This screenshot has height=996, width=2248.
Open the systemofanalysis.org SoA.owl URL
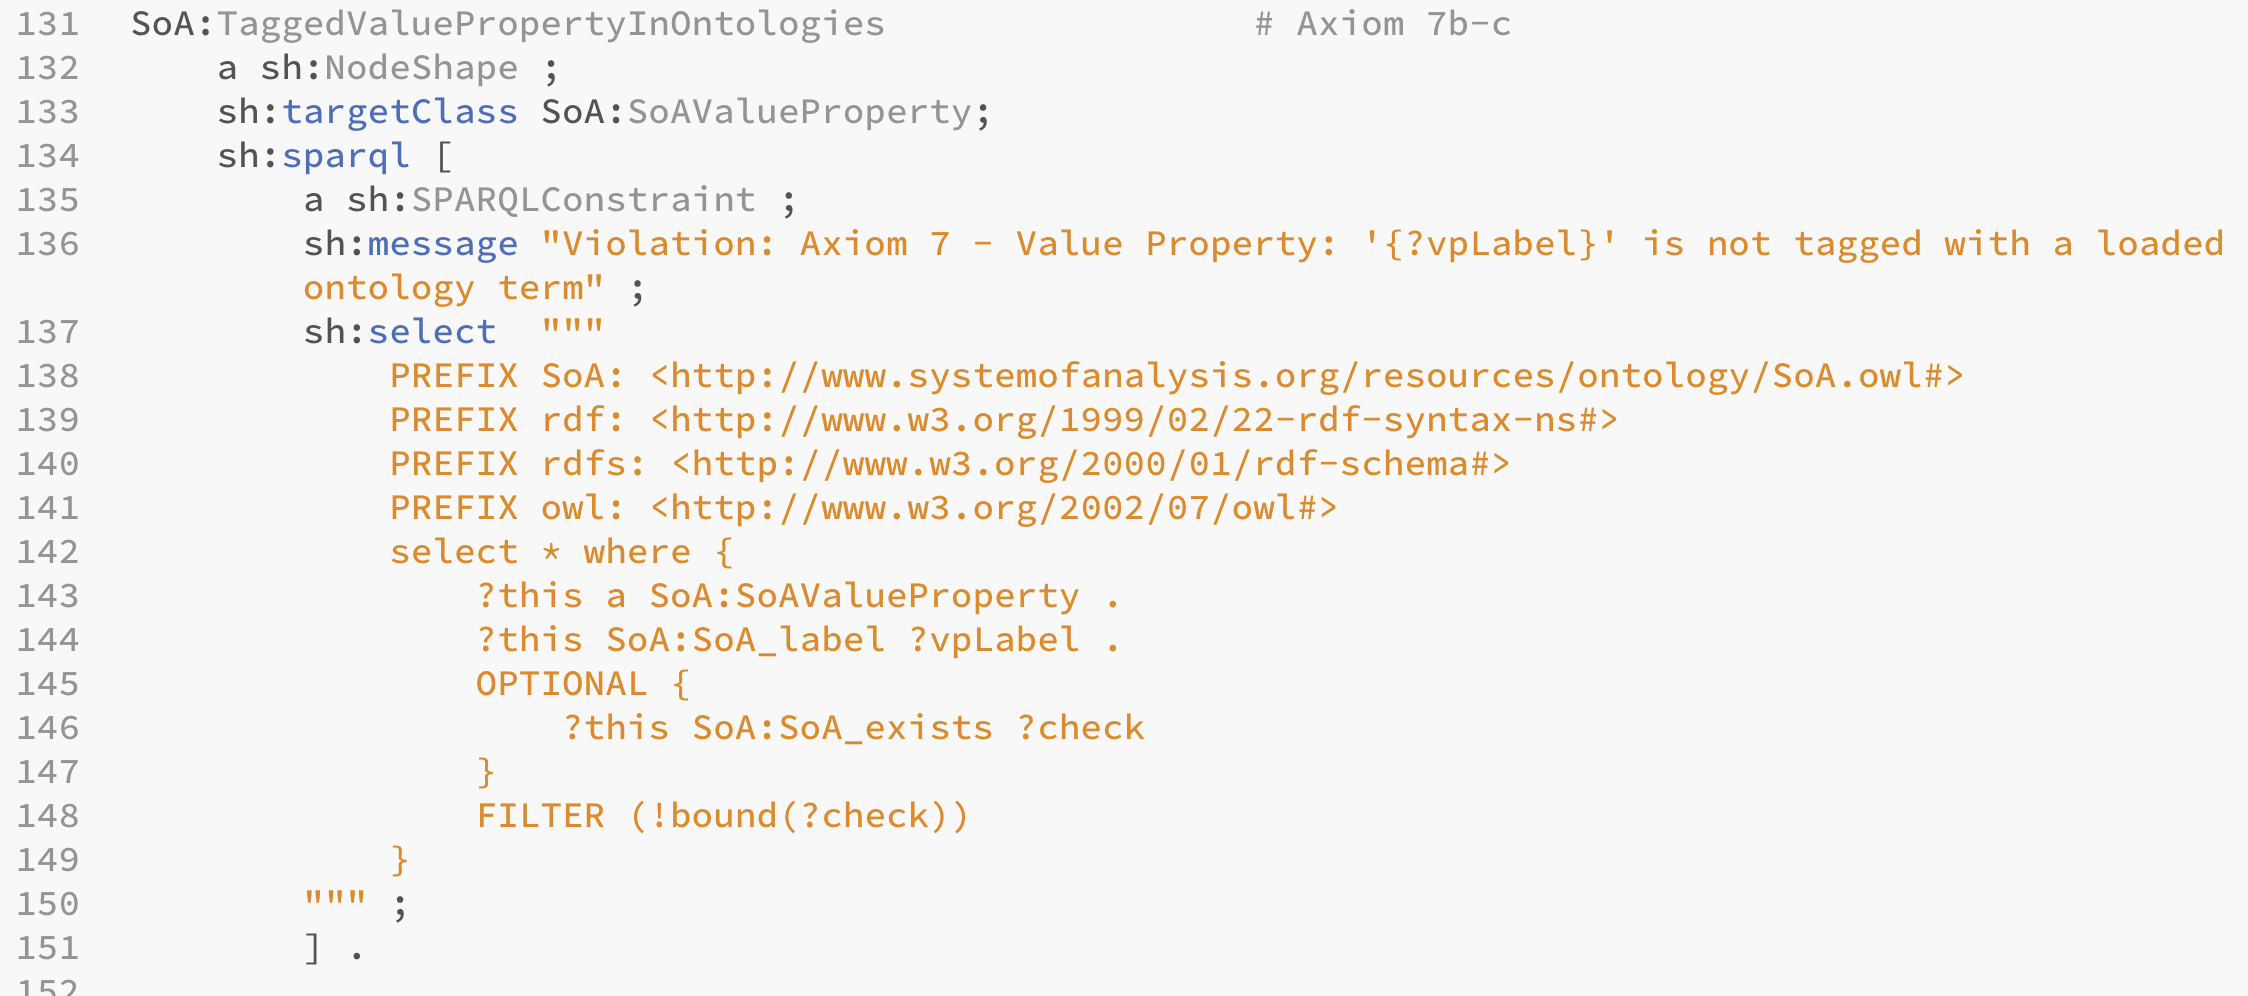coord(1307,376)
